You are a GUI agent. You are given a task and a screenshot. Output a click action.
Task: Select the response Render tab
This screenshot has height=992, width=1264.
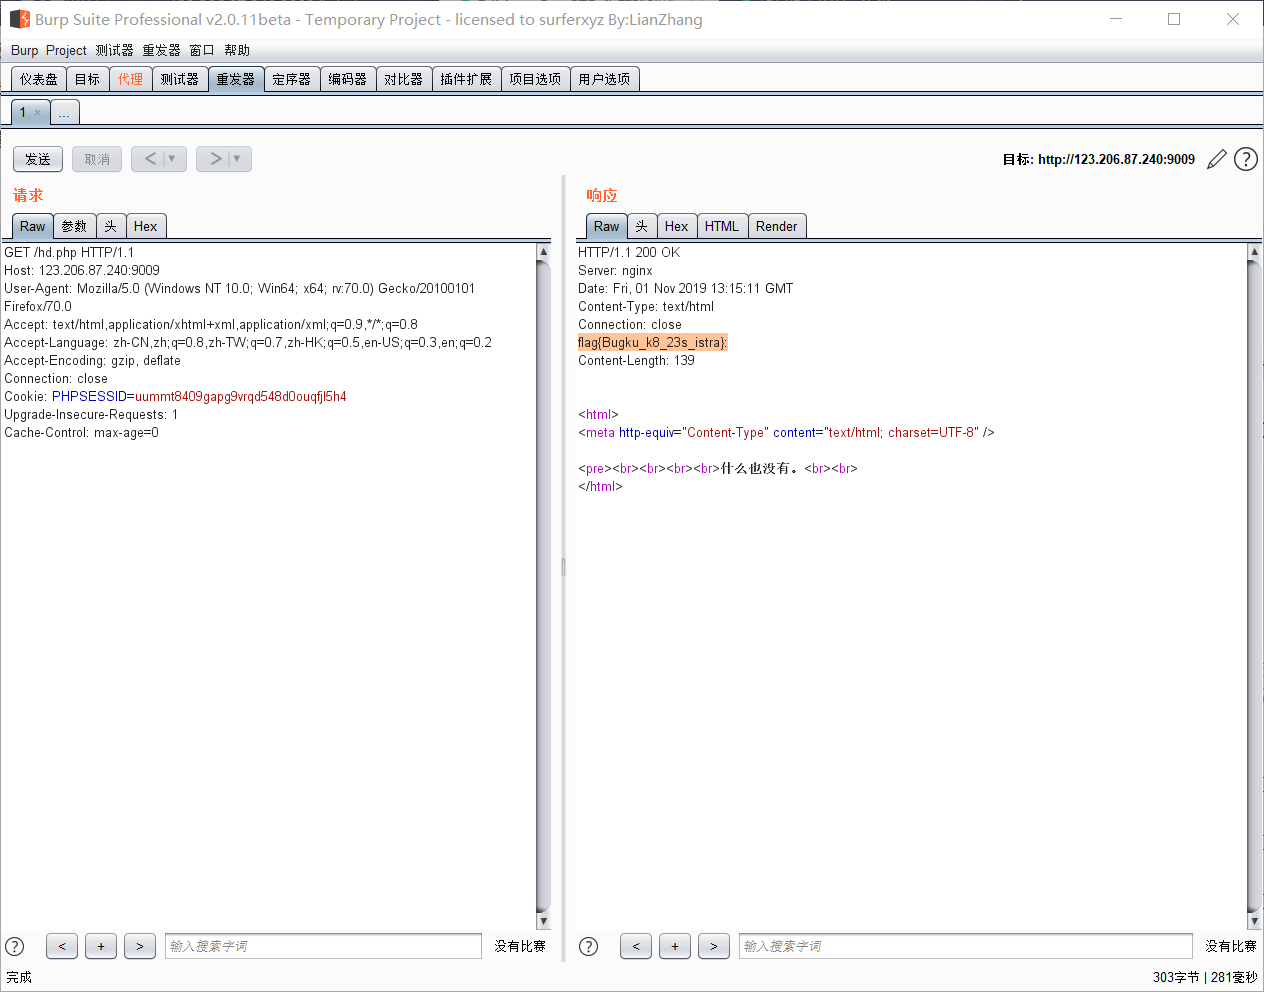click(x=777, y=227)
